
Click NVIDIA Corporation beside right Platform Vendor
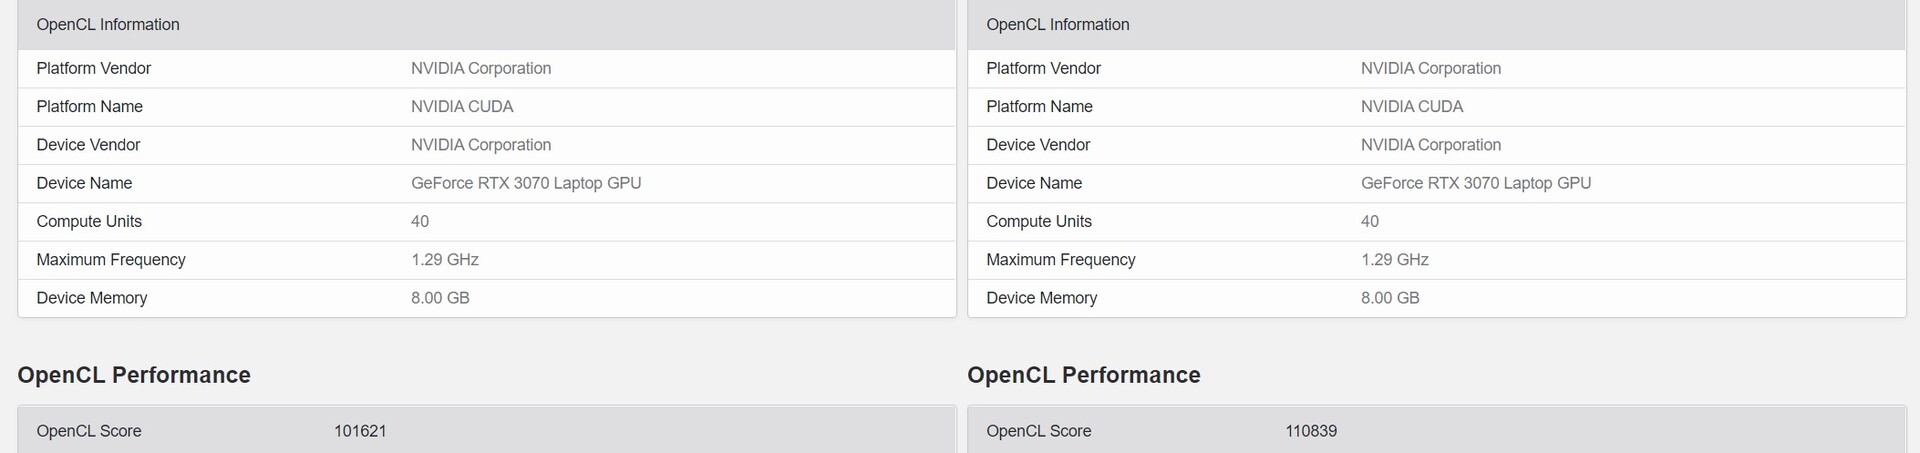point(1430,68)
